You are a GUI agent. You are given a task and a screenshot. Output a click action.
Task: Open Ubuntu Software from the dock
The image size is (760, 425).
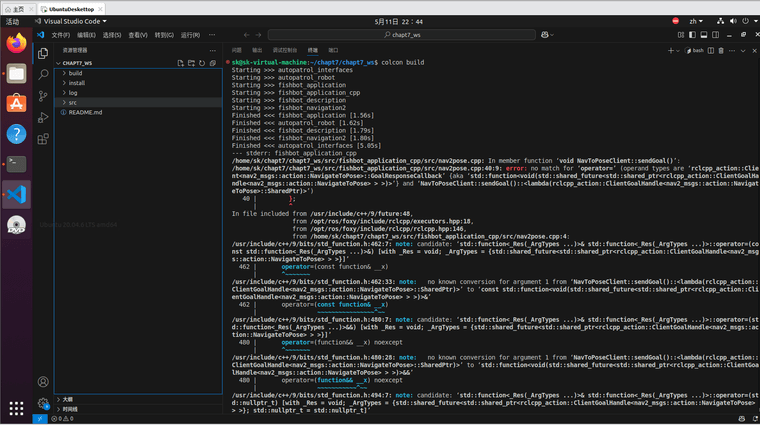(16, 104)
